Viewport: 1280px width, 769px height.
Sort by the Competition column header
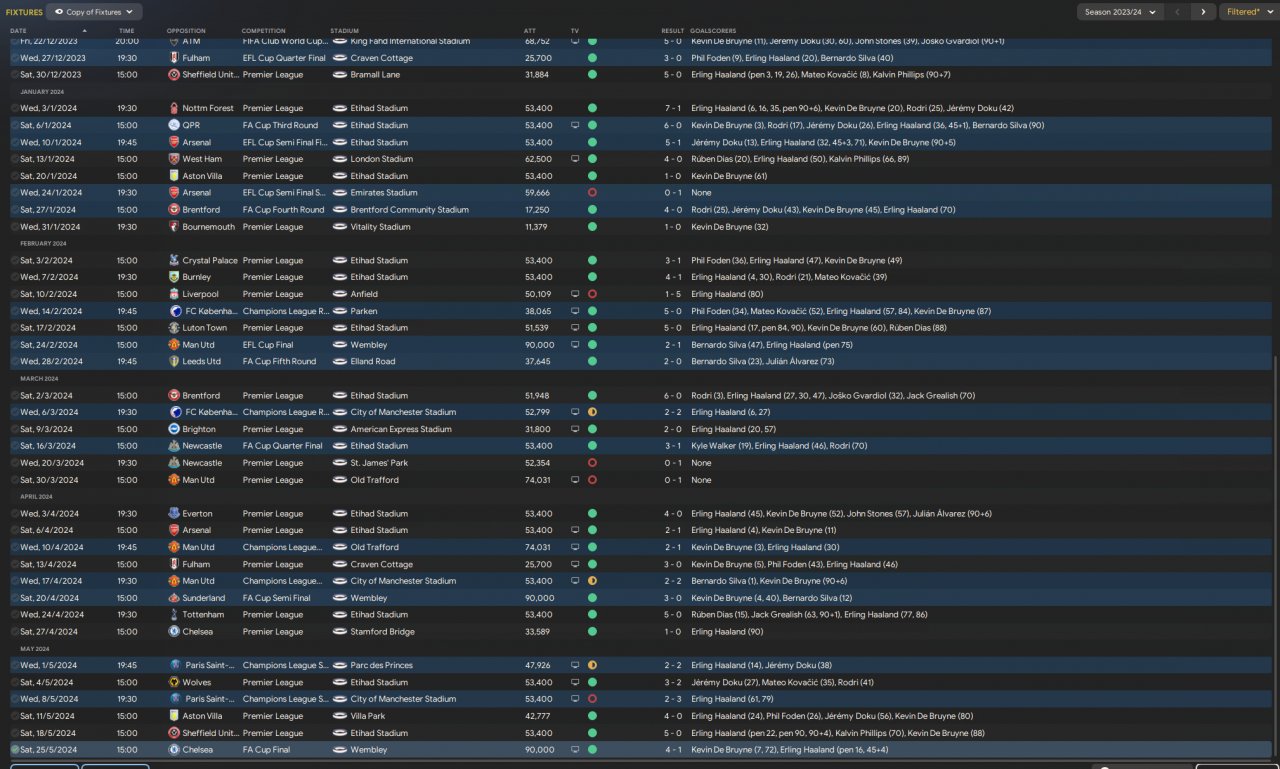263,31
